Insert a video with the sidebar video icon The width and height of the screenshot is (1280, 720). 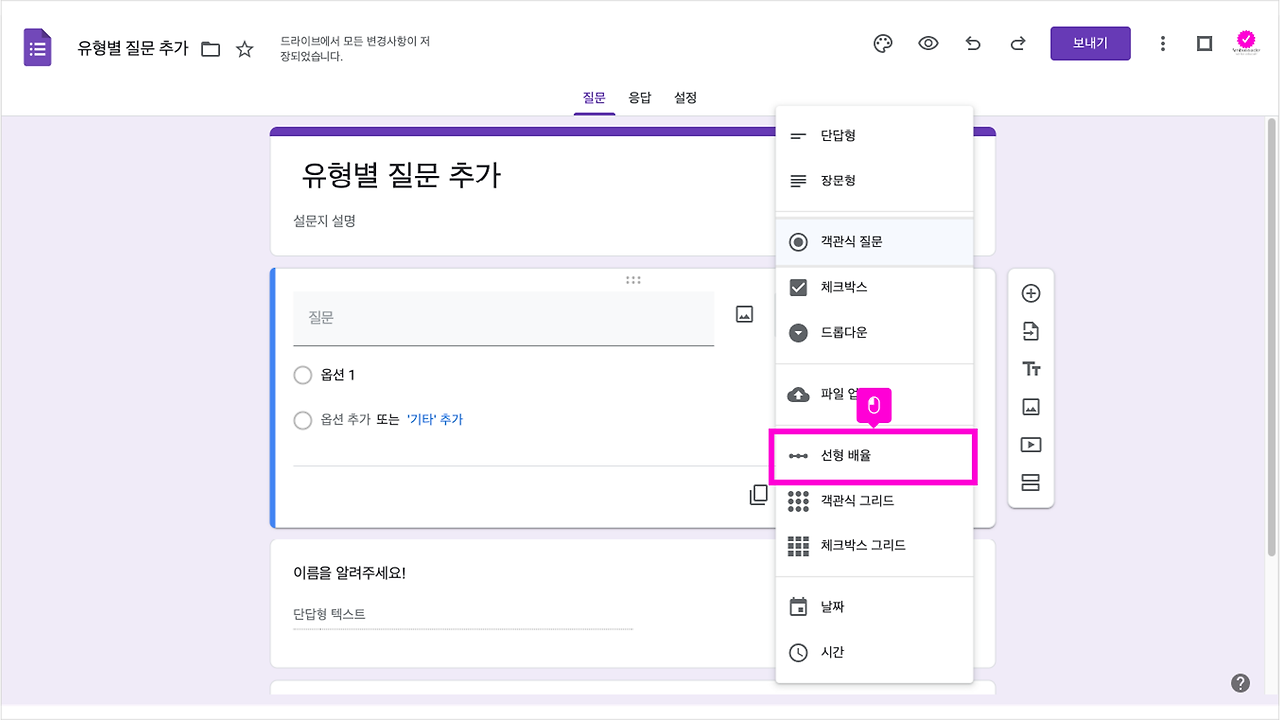(1030, 444)
